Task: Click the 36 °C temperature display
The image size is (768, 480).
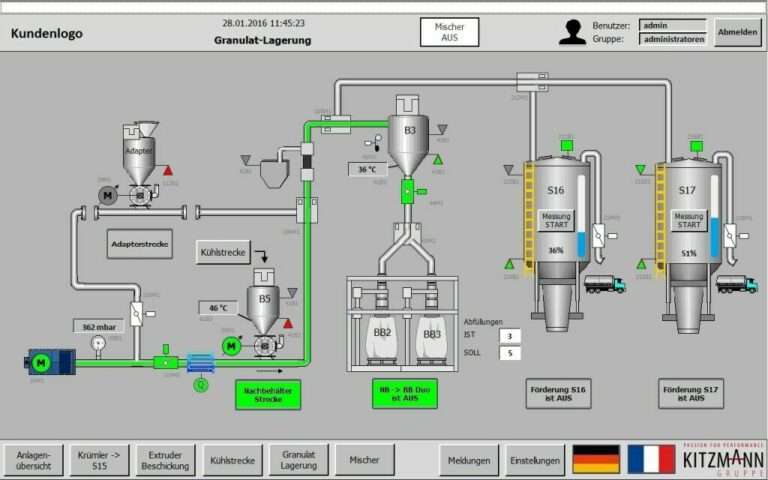Action: click(367, 169)
